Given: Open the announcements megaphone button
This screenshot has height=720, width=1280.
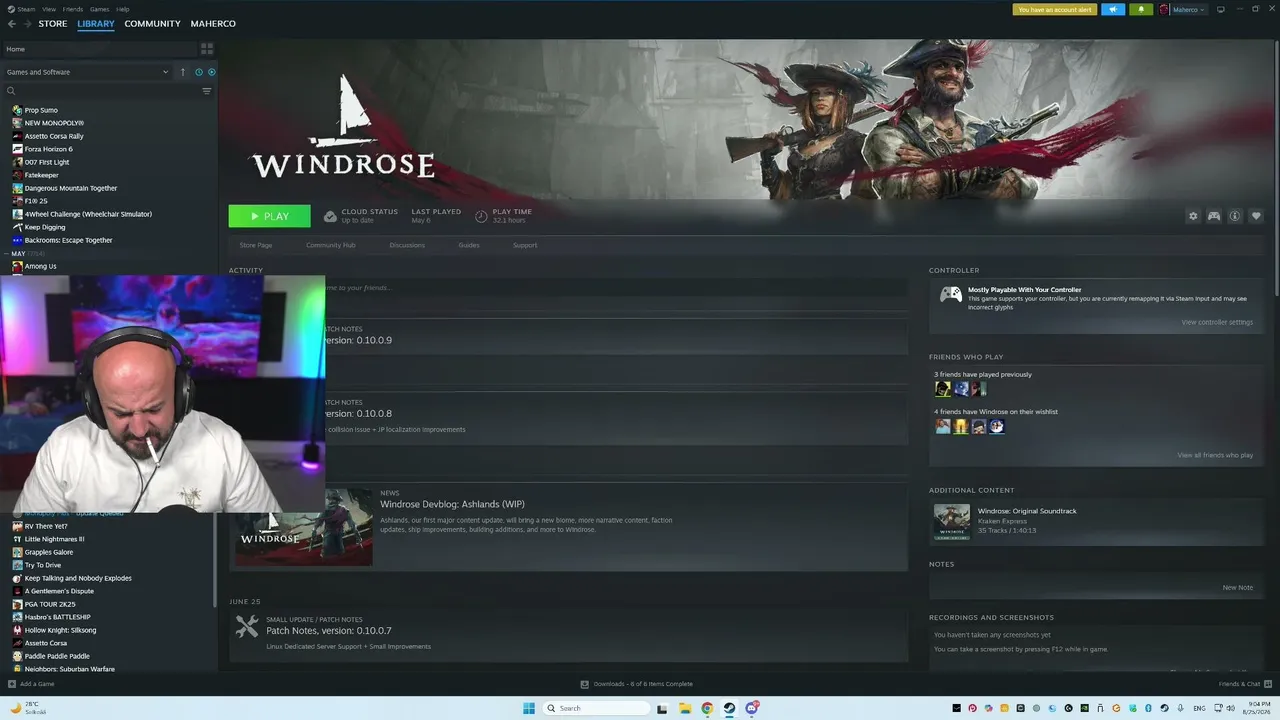Looking at the screenshot, I should point(1113,10).
